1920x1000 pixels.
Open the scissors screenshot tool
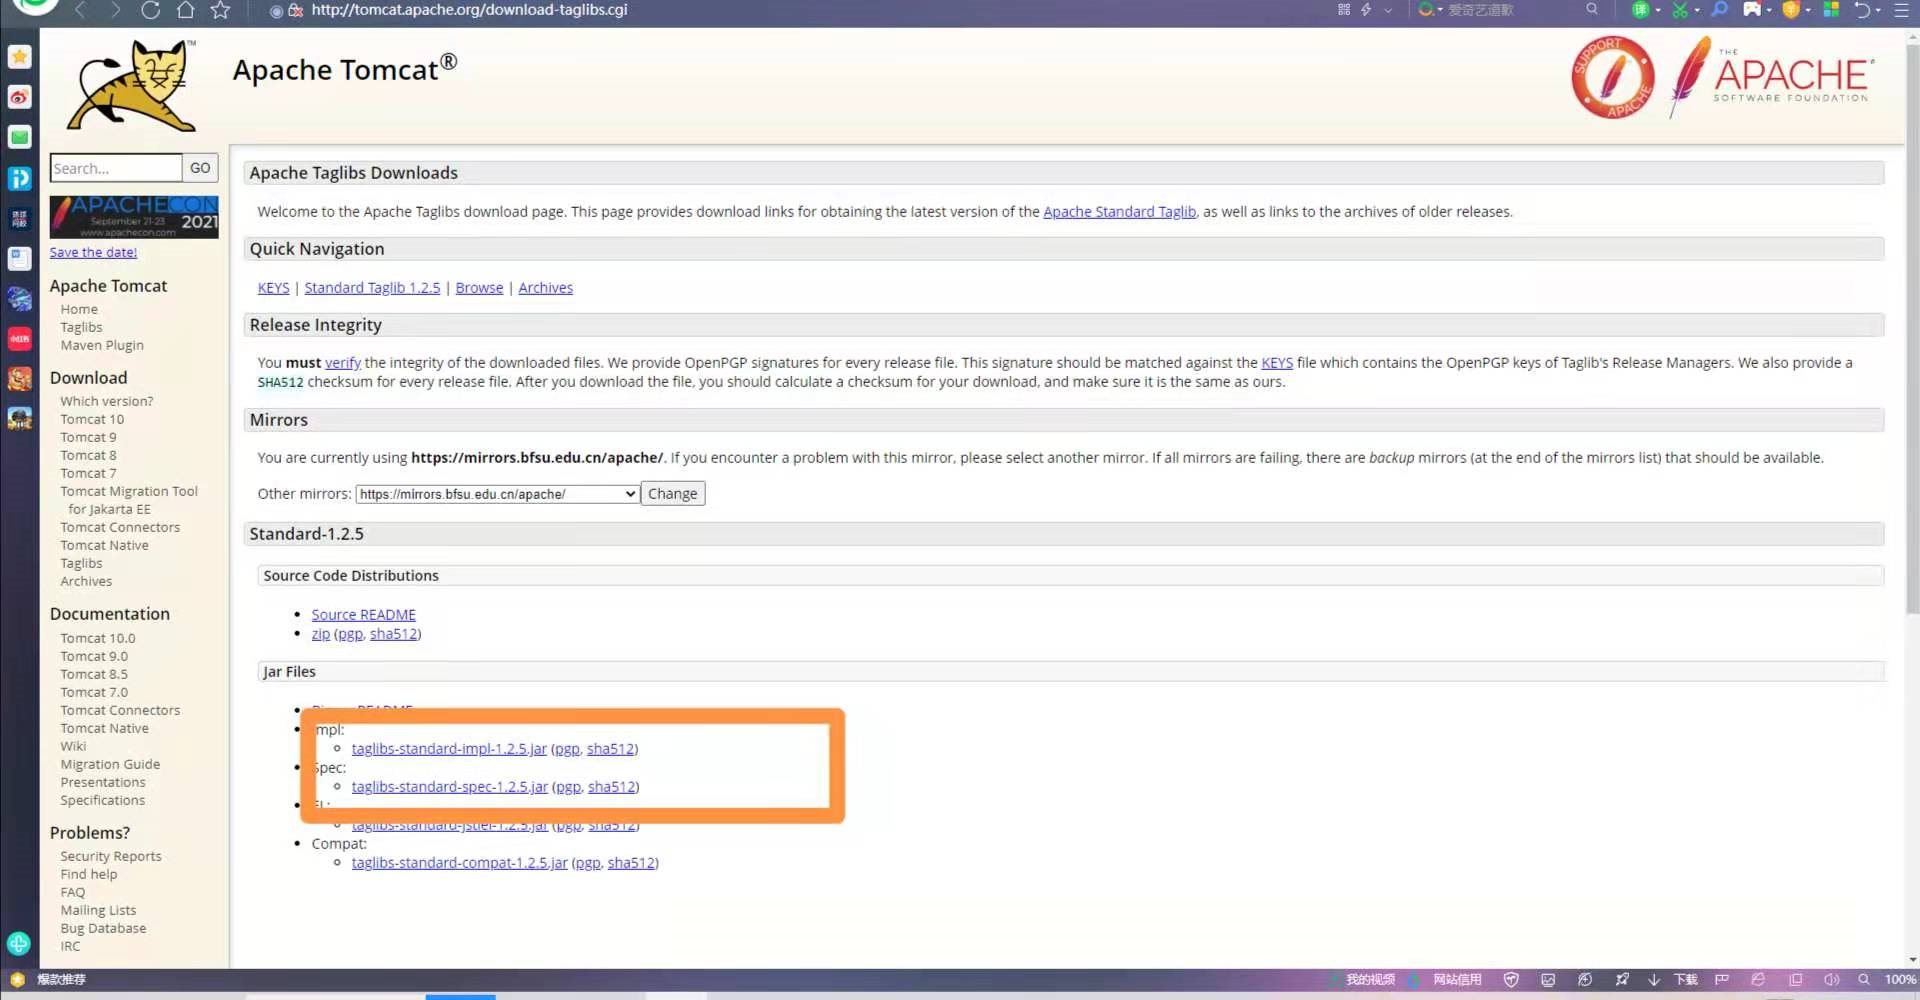point(1680,10)
